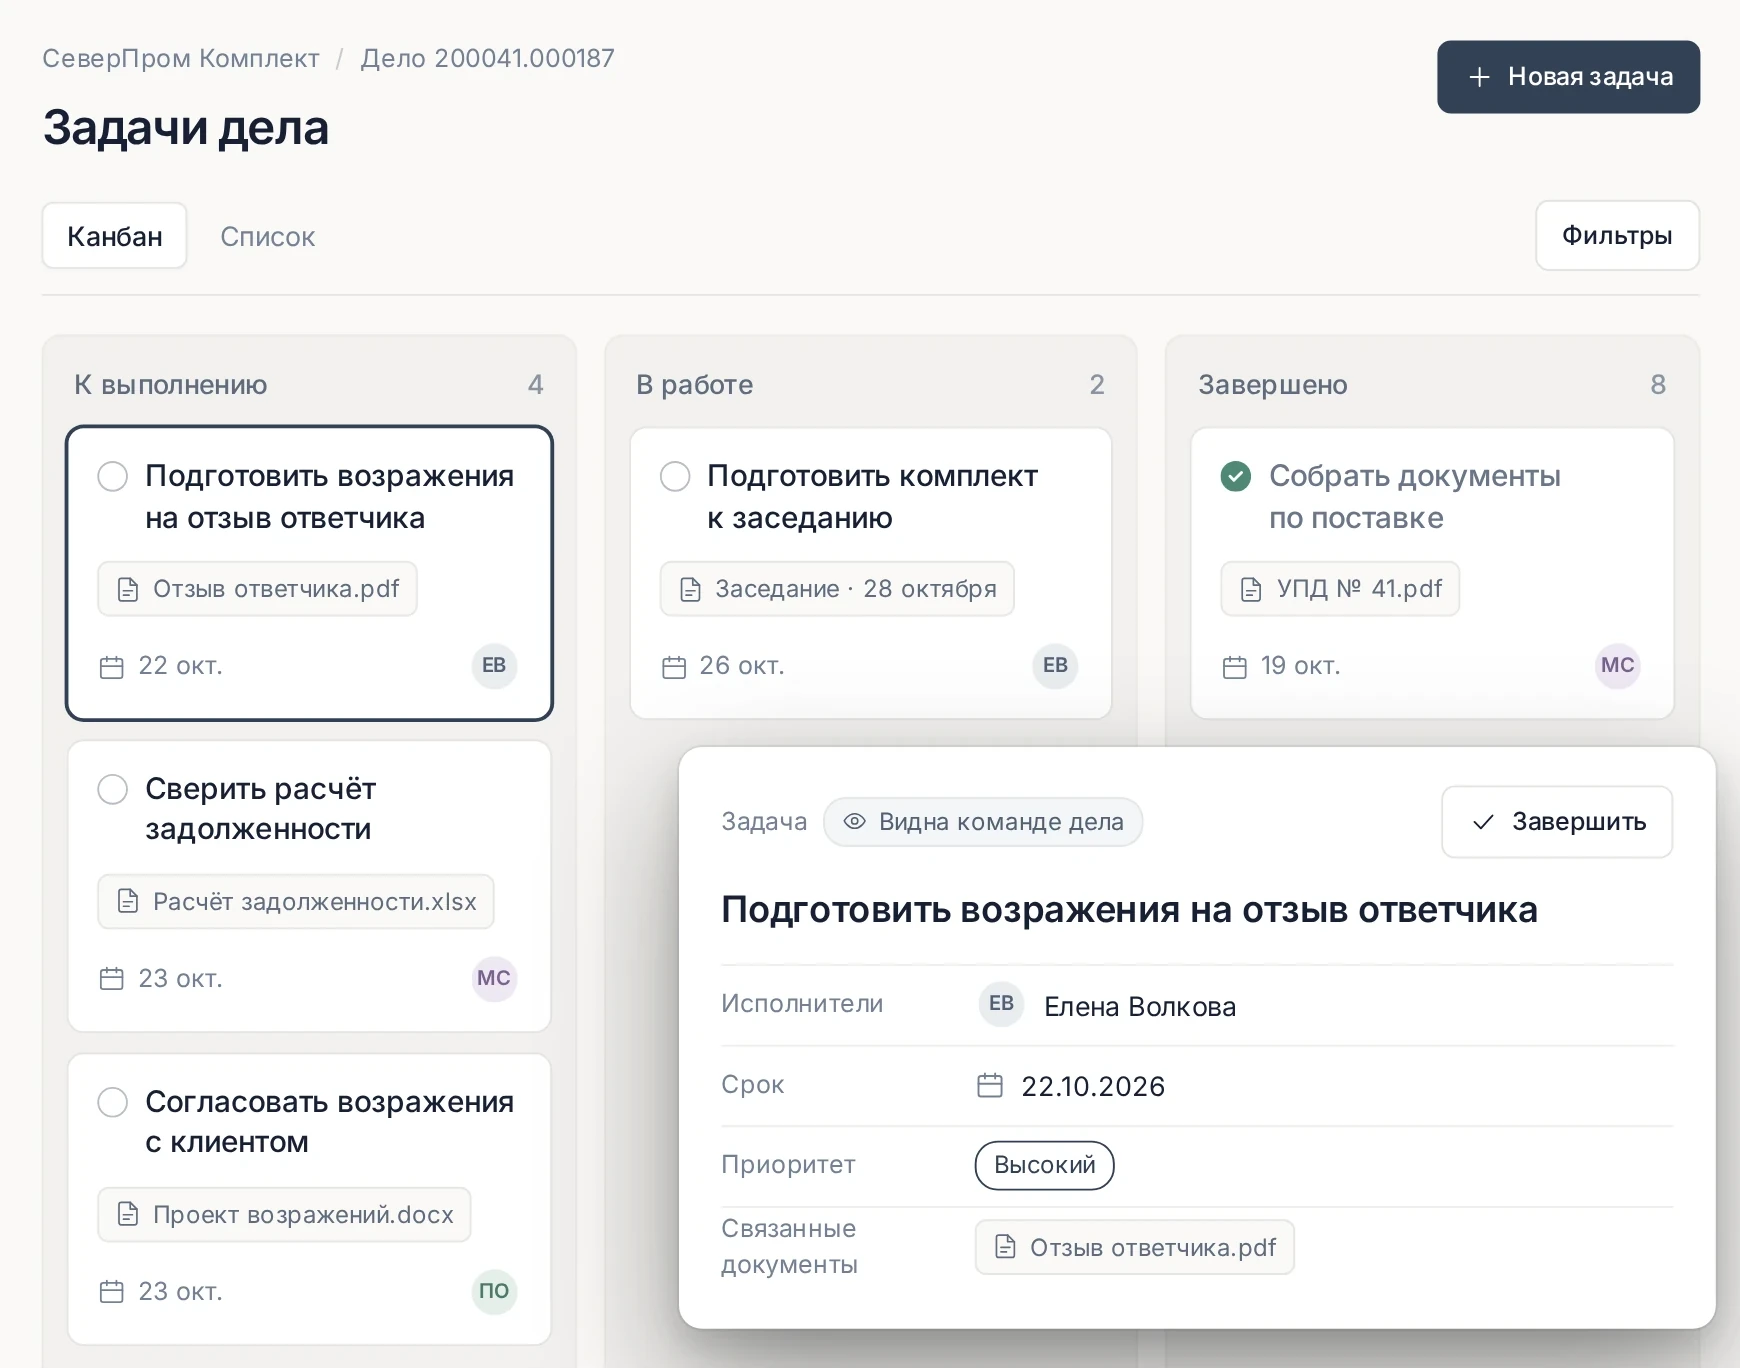Complete the Подготовить комплект к заседанию task circle
This screenshot has height=1368, width=1740.
675,476
